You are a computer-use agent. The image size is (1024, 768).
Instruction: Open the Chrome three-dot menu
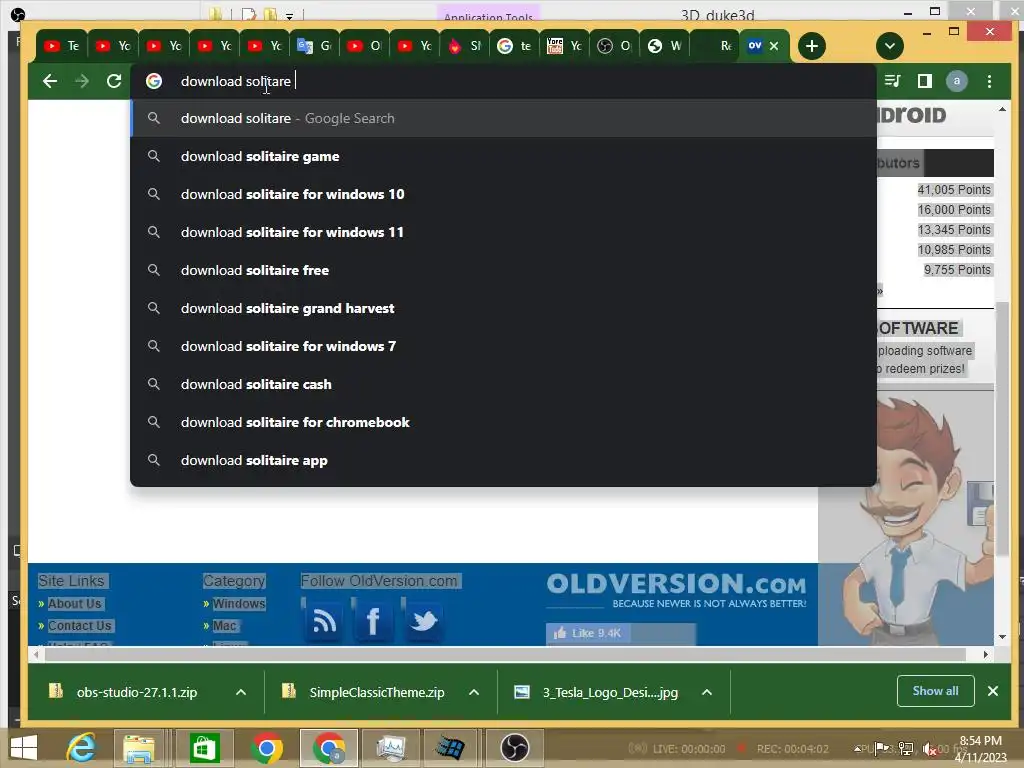pos(989,81)
